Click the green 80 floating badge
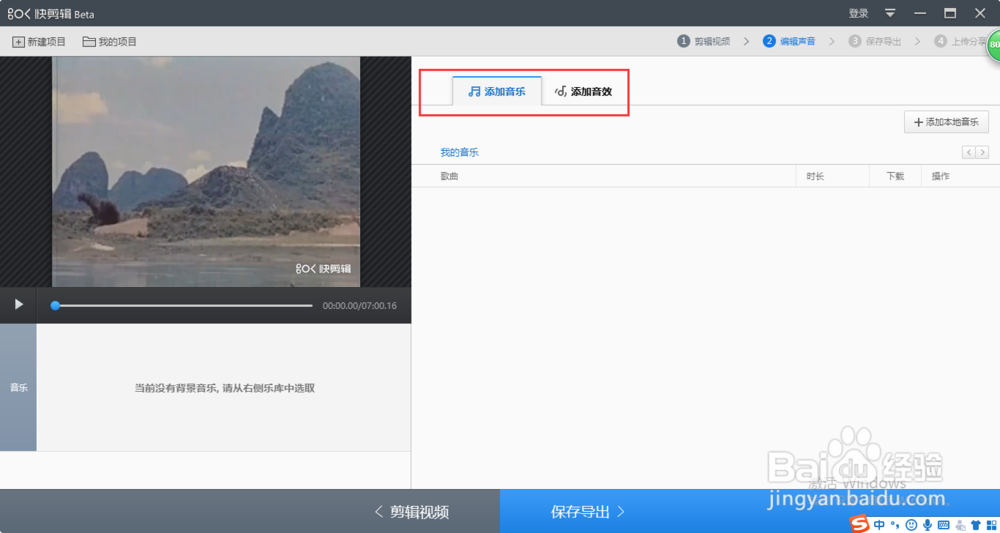1000x533 pixels. (992, 45)
